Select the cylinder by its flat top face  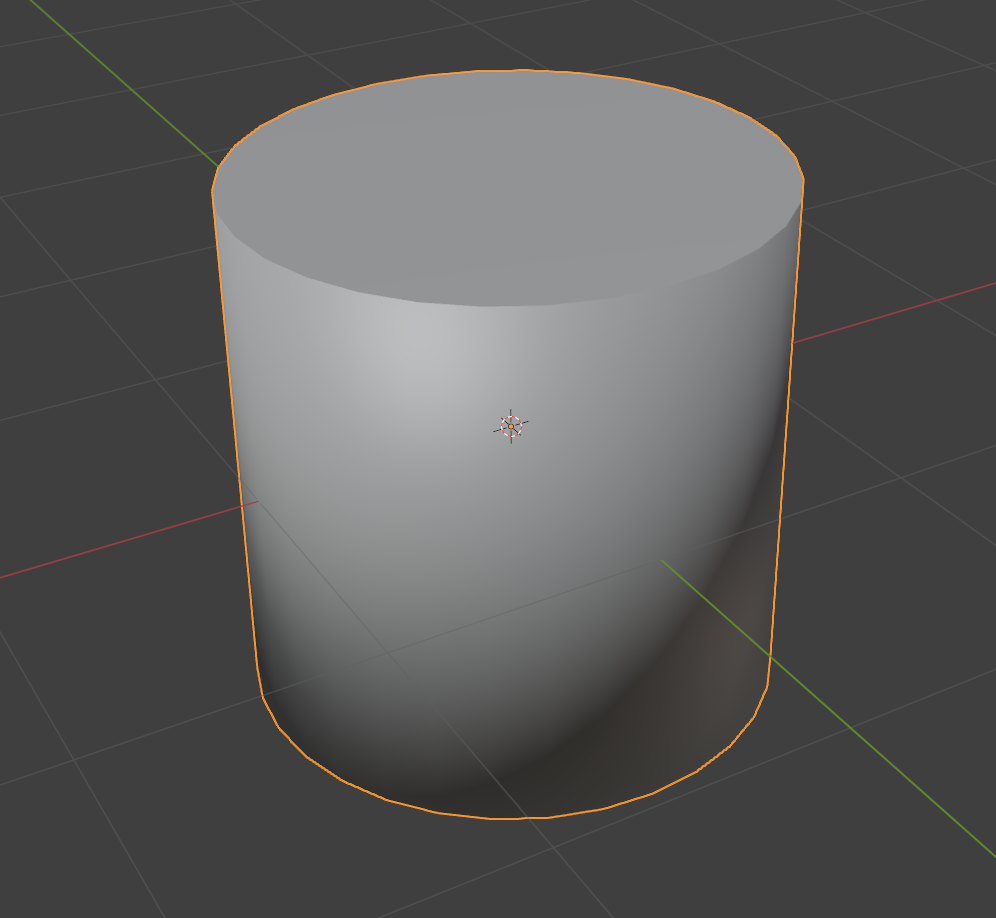pyautogui.click(x=508, y=188)
